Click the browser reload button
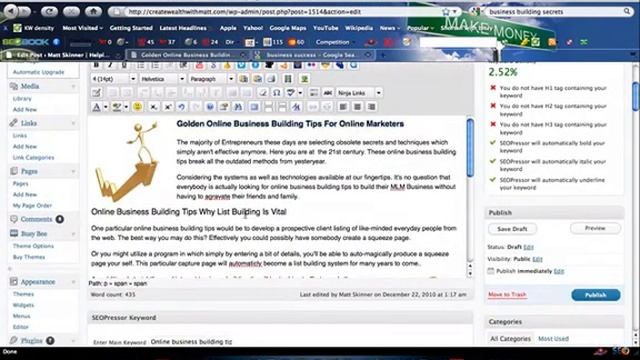Screen dimensions: 640x360 (49, 11)
